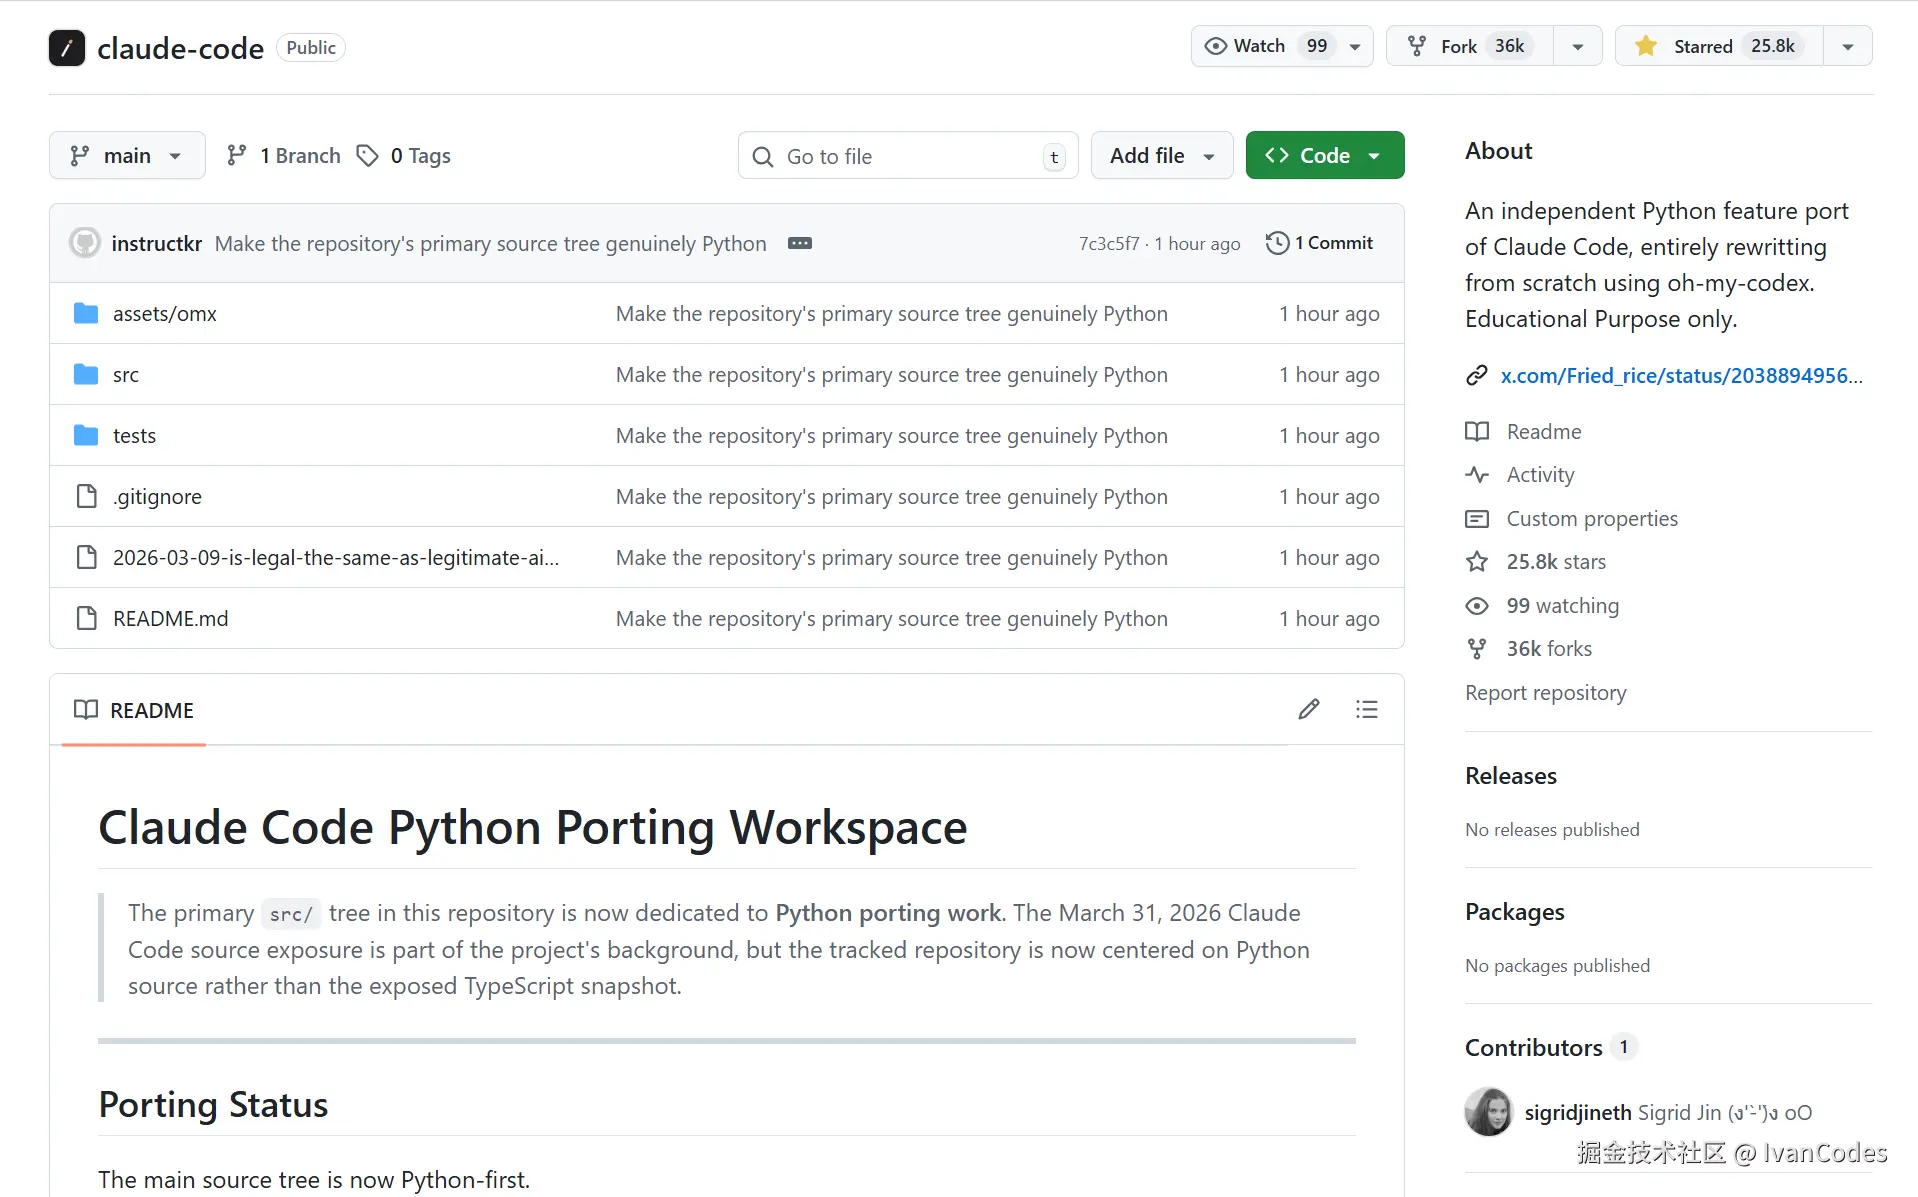
Task: Open the fork options dropdown arrow
Action: pos(1577,46)
